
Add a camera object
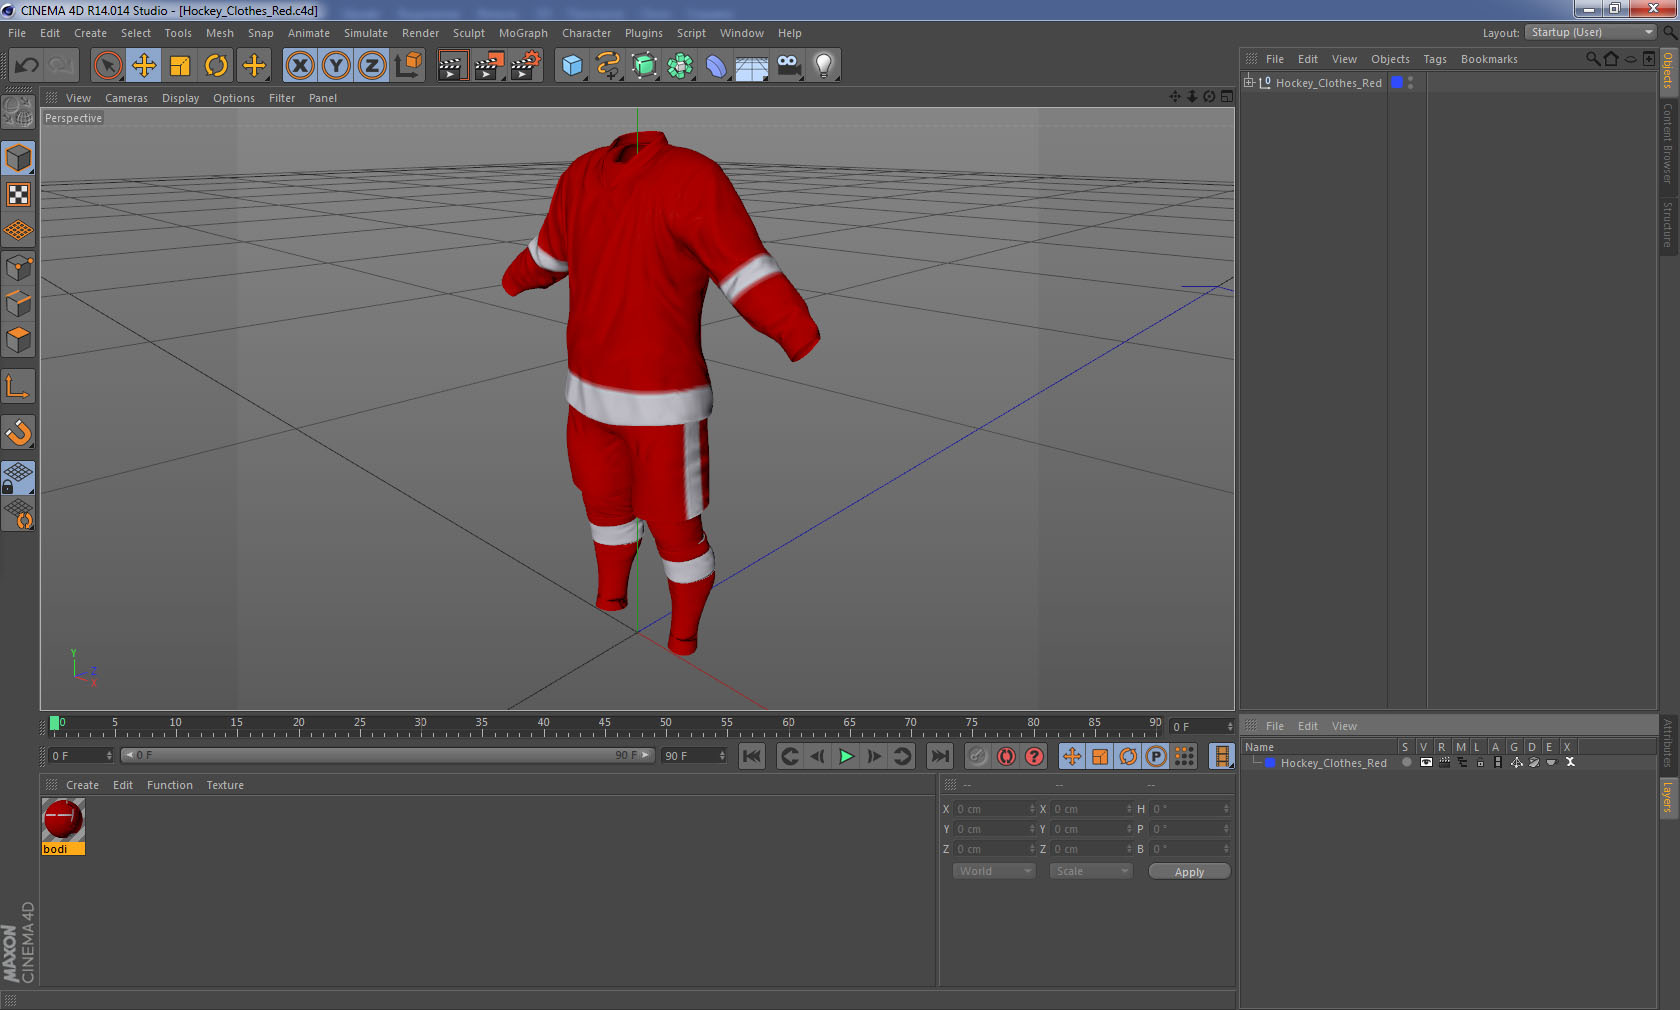coord(788,66)
